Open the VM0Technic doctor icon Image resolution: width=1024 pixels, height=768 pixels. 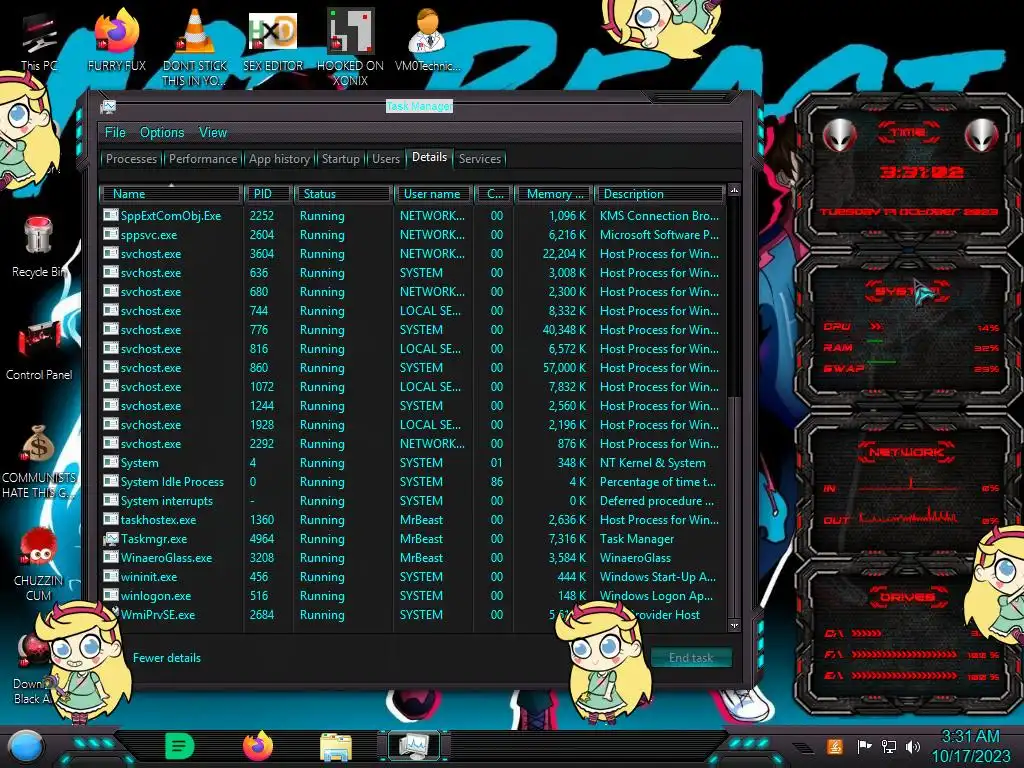tap(428, 42)
